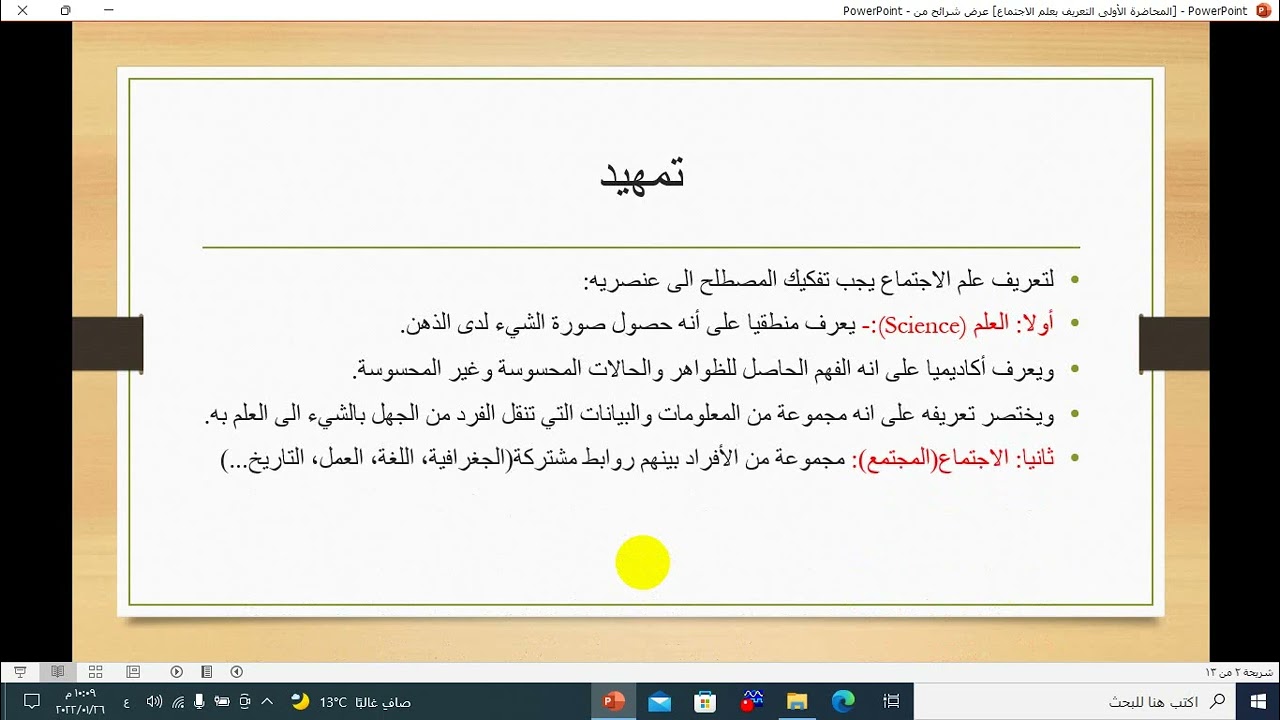The width and height of the screenshot is (1280, 720).
Task: Open File Explorer from the taskbar
Action: [x=797, y=702]
